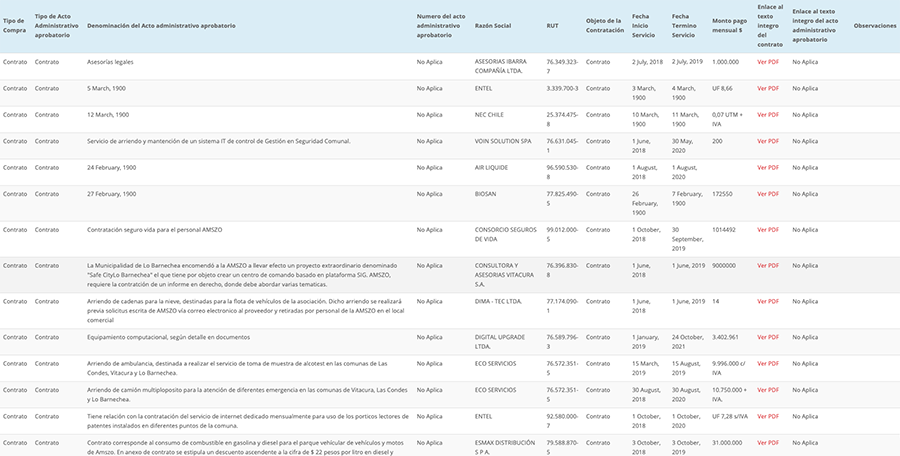Open Ver PDF in BIOSAN row

tap(767, 194)
